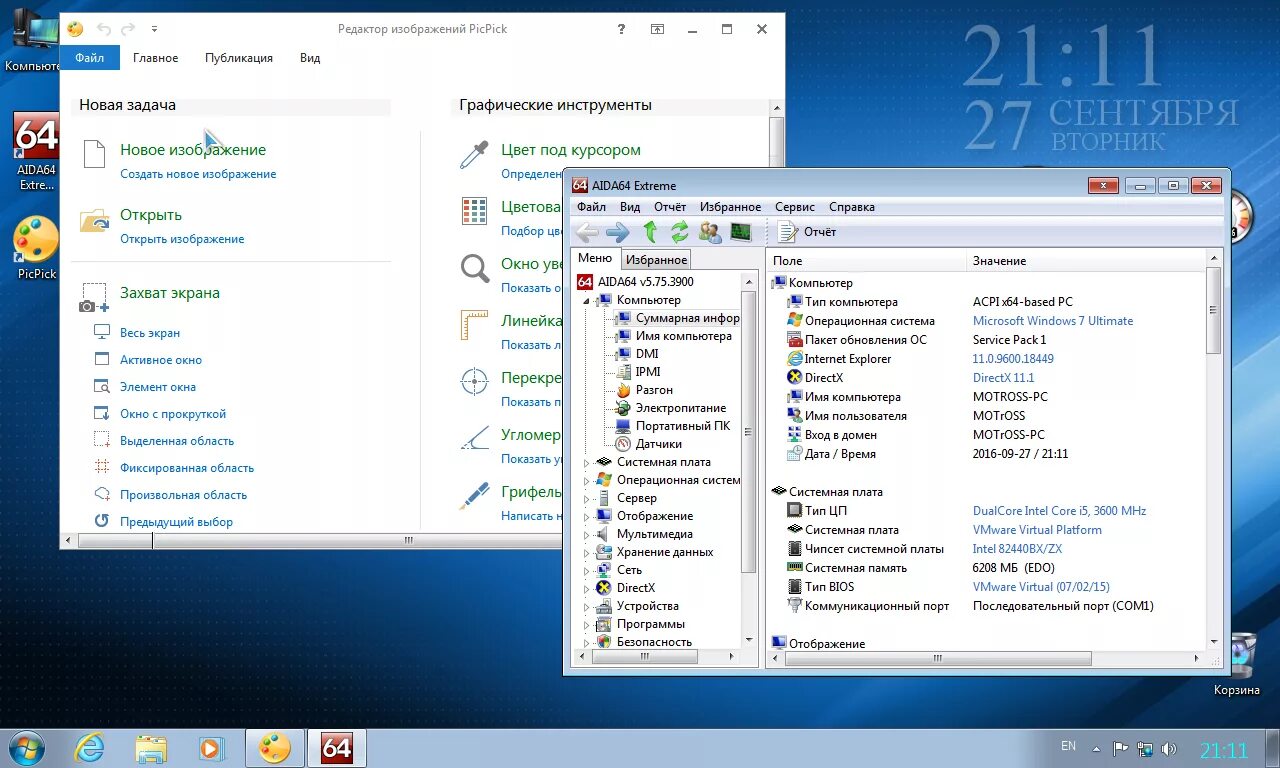The image size is (1280, 768).
Task: Choose Элемент окна capture option
Action: tap(157, 387)
